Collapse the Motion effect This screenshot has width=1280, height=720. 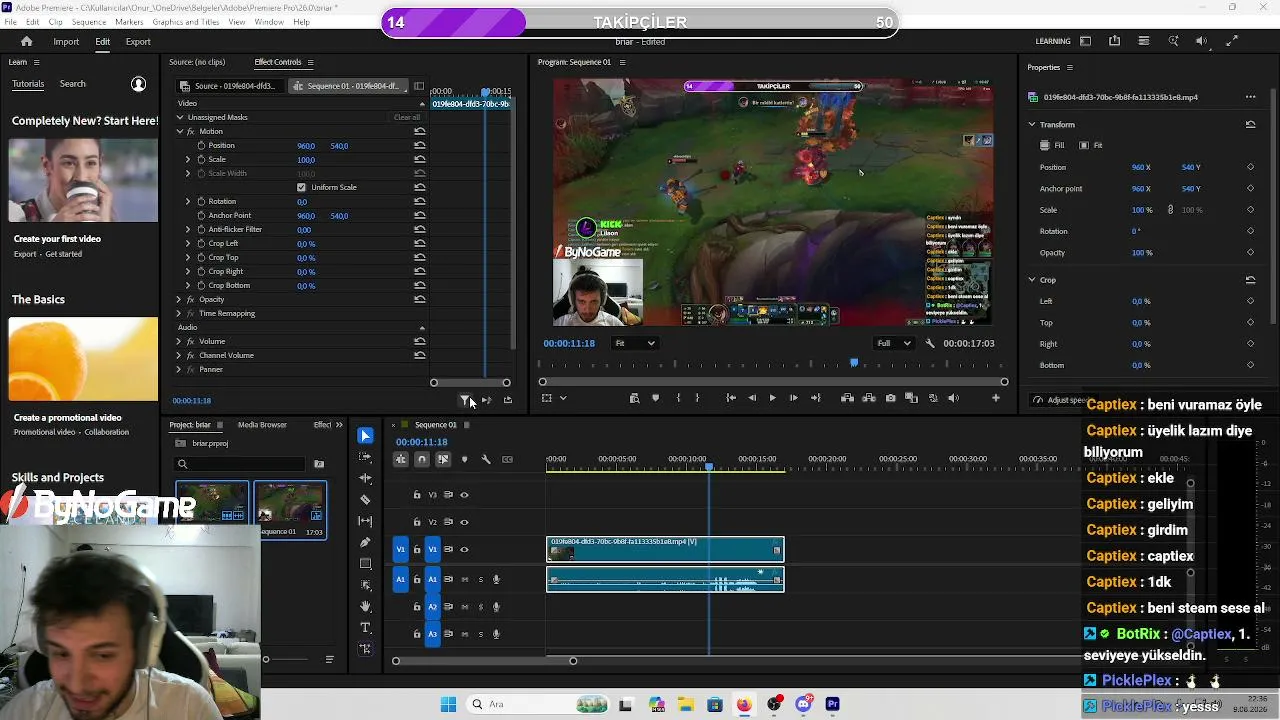179,132
